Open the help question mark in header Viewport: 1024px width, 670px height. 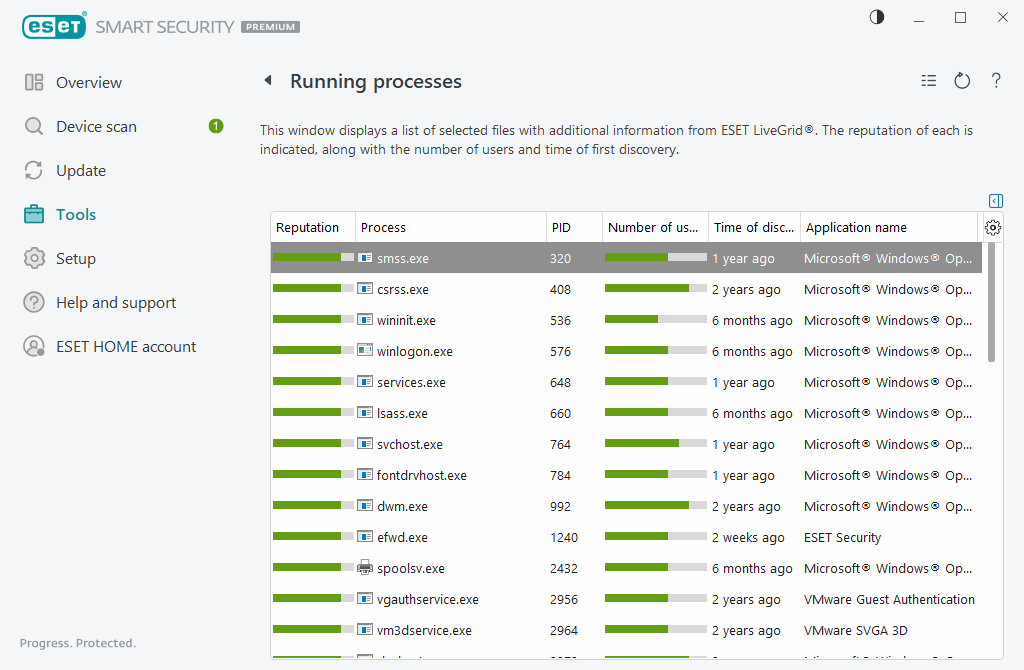[996, 81]
